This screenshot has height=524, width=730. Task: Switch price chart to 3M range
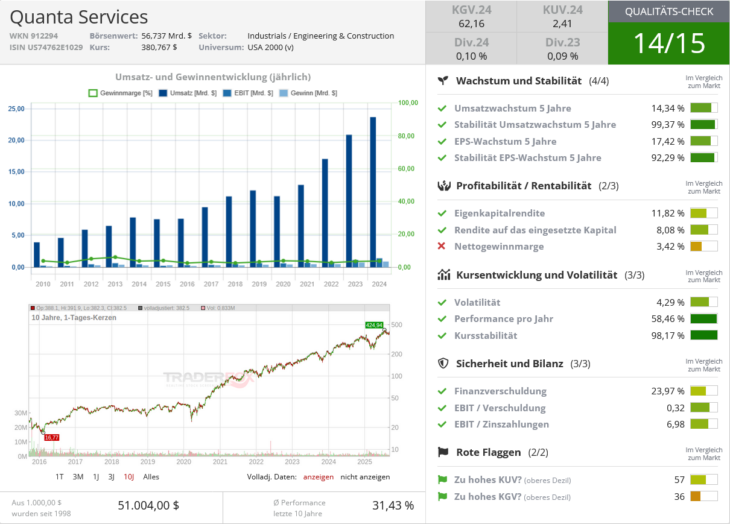tap(78, 477)
